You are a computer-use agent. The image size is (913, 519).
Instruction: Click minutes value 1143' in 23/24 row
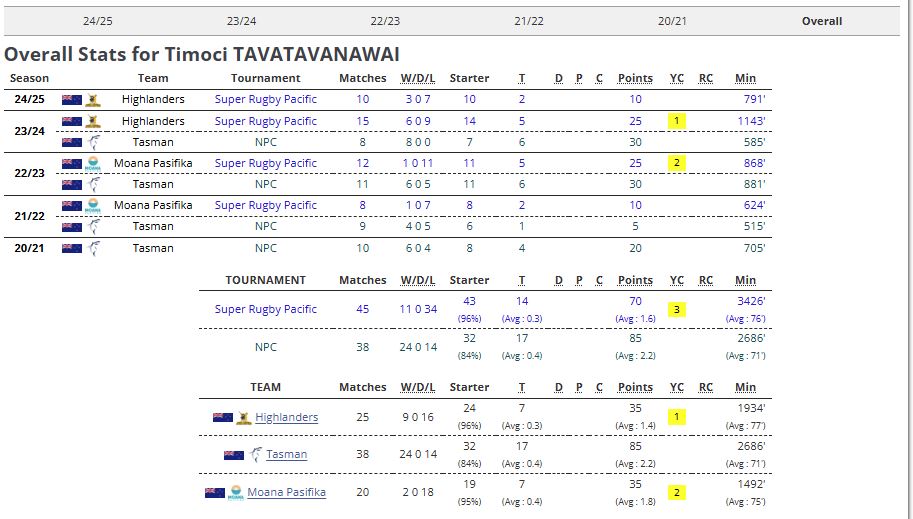click(x=751, y=121)
